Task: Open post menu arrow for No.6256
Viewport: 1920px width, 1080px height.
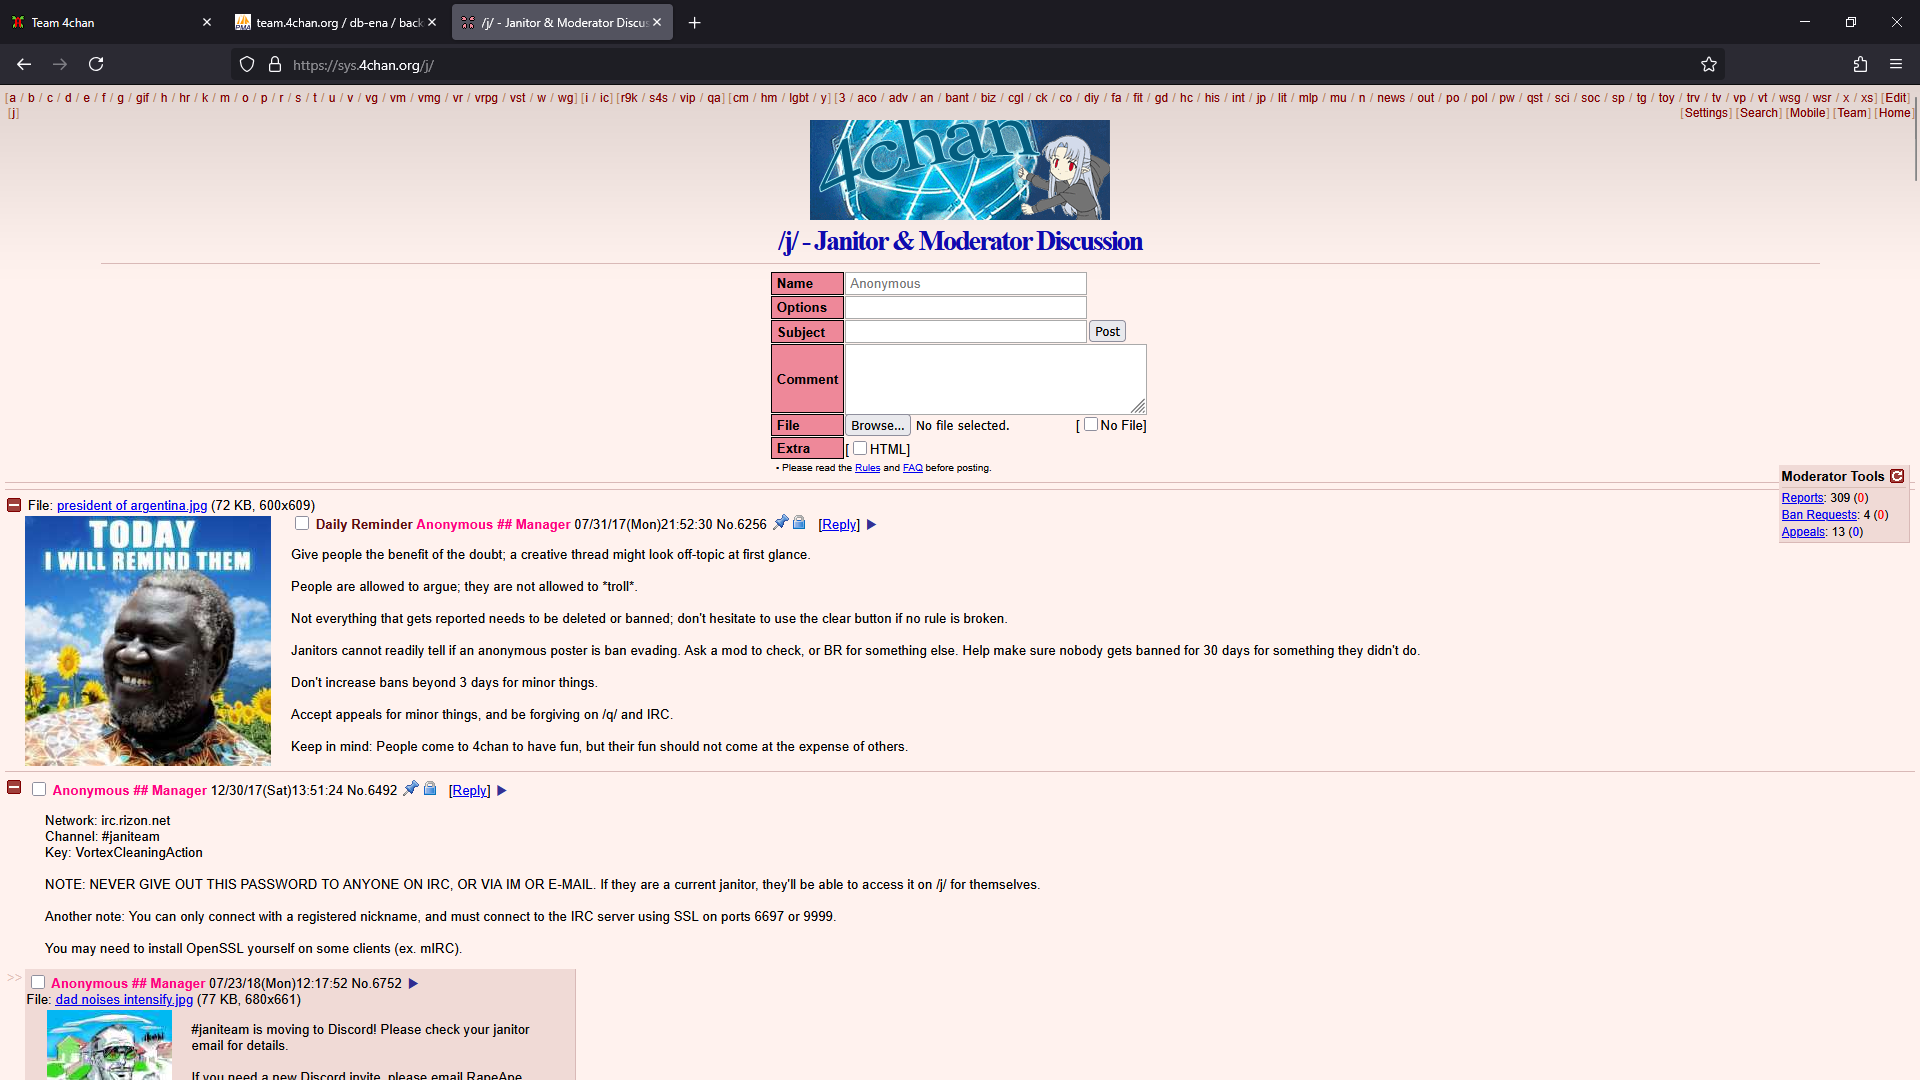Action: [x=871, y=525]
